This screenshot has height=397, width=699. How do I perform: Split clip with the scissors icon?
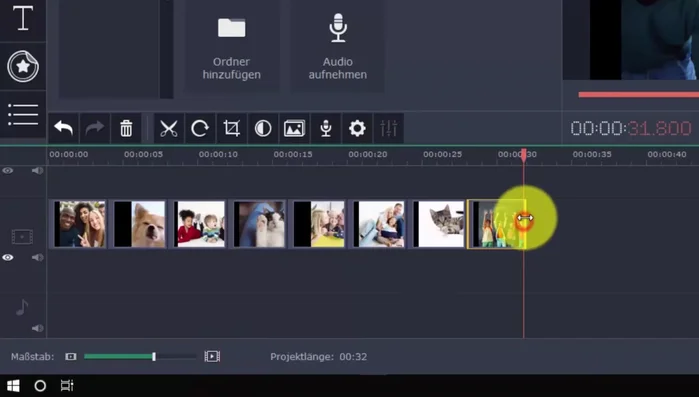pyautogui.click(x=169, y=128)
